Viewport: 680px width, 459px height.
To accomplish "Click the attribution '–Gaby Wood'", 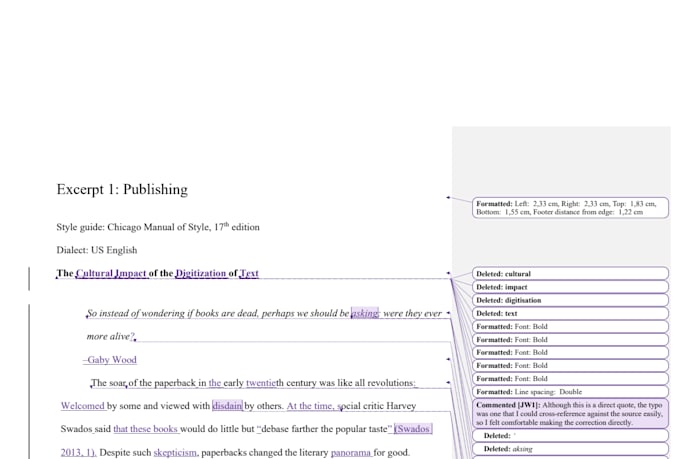I will [x=110, y=360].
